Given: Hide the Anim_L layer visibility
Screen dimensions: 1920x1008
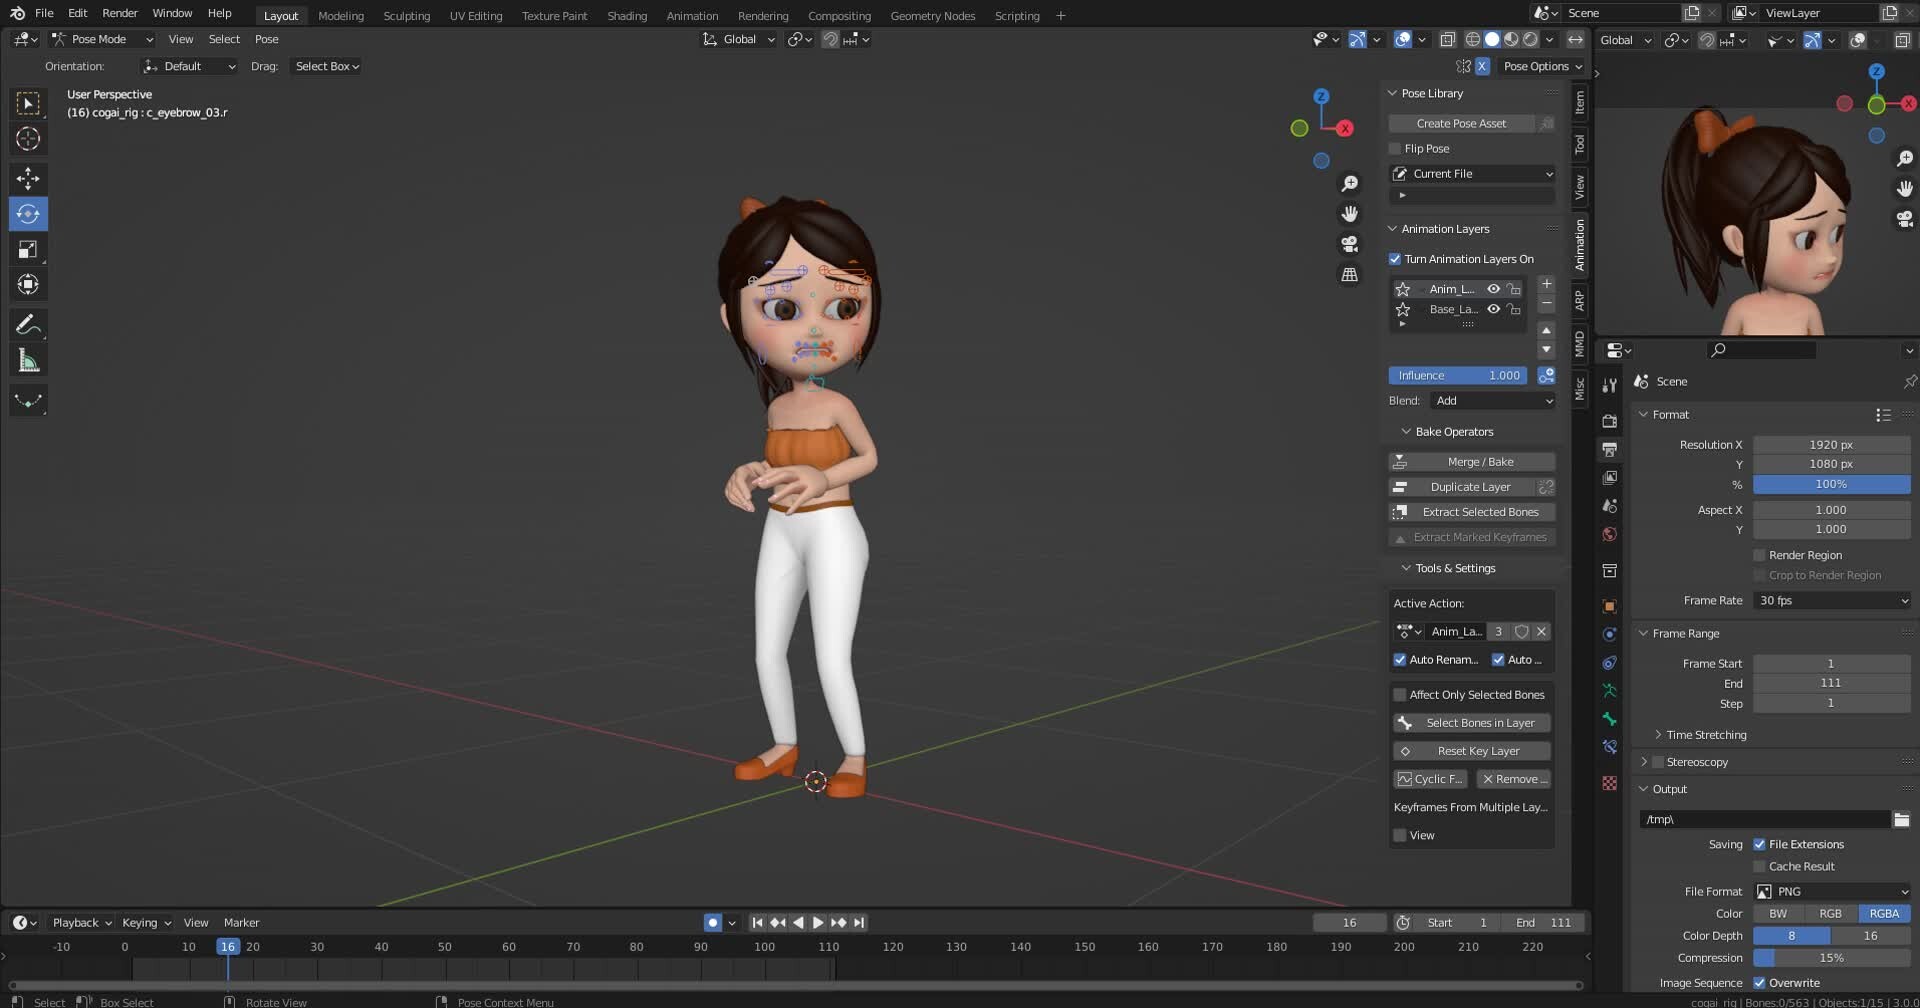Looking at the screenshot, I should (x=1493, y=288).
